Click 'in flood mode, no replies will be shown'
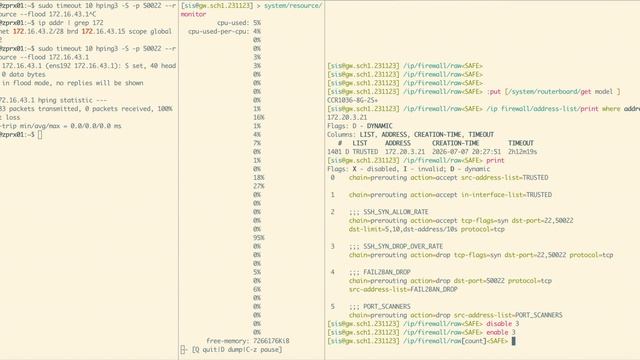 coord(72,83)
